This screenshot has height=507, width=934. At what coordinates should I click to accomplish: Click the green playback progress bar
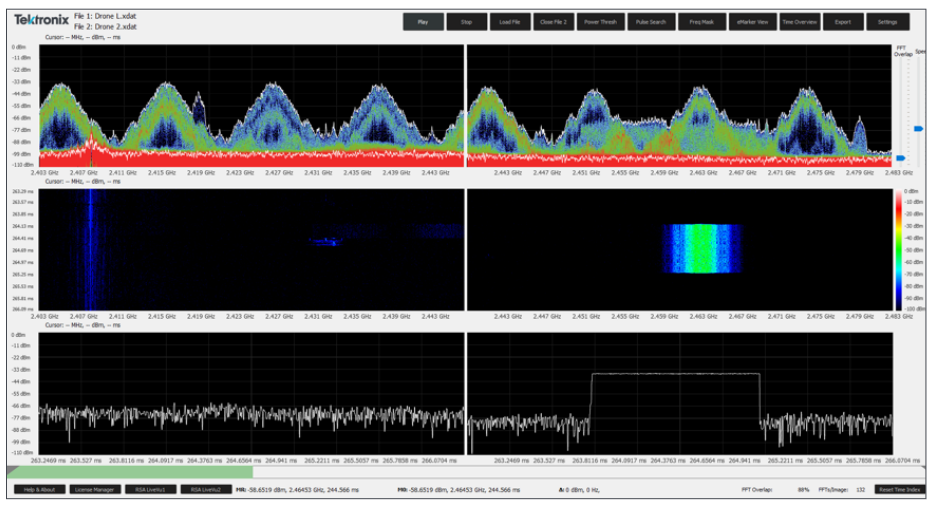coord(129,471)
